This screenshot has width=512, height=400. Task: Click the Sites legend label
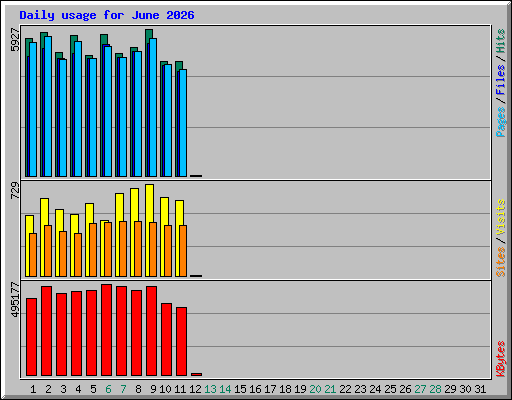pyautogui.click(x=500, y=262)
